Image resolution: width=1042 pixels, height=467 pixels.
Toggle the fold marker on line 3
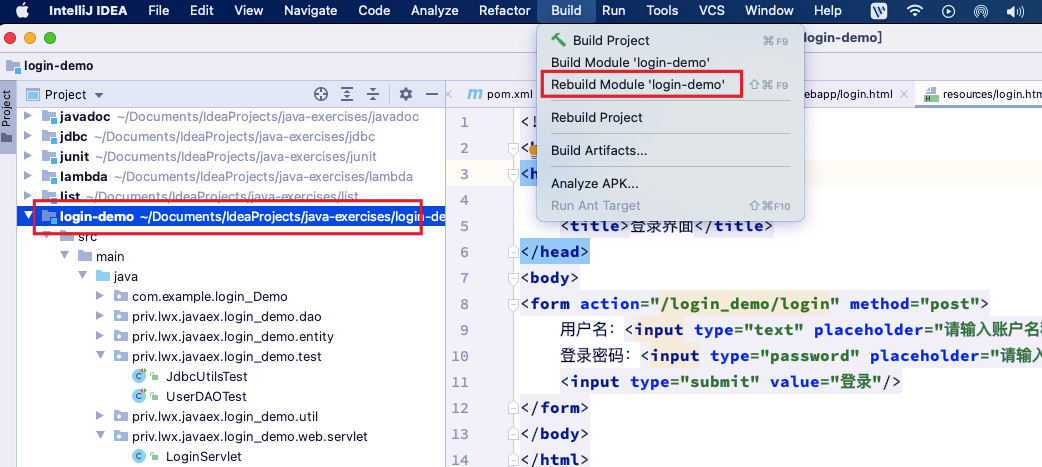513,174
